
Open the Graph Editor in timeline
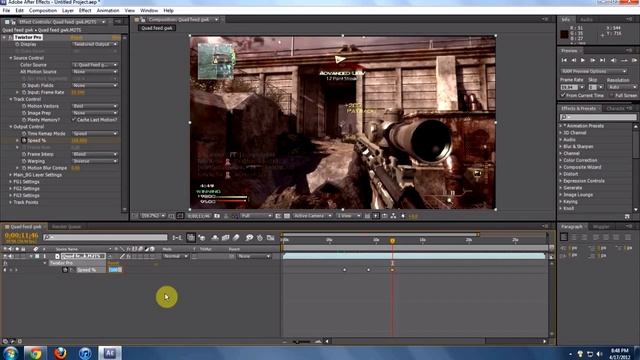[x=270, y=238]
